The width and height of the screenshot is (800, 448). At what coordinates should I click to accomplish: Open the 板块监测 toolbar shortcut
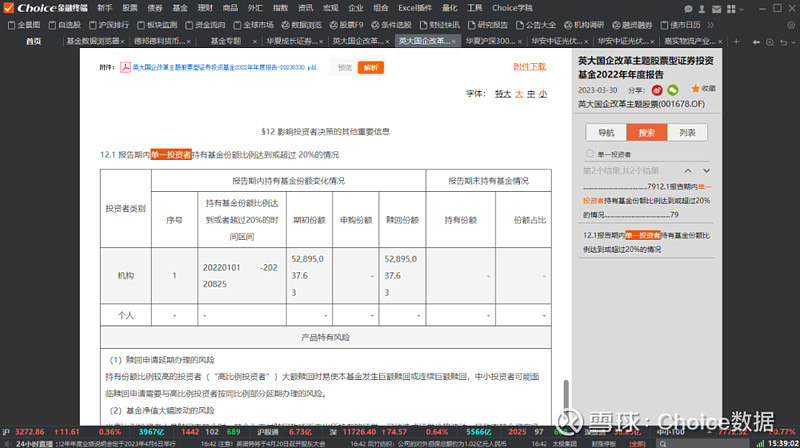[x=157, y=25]
